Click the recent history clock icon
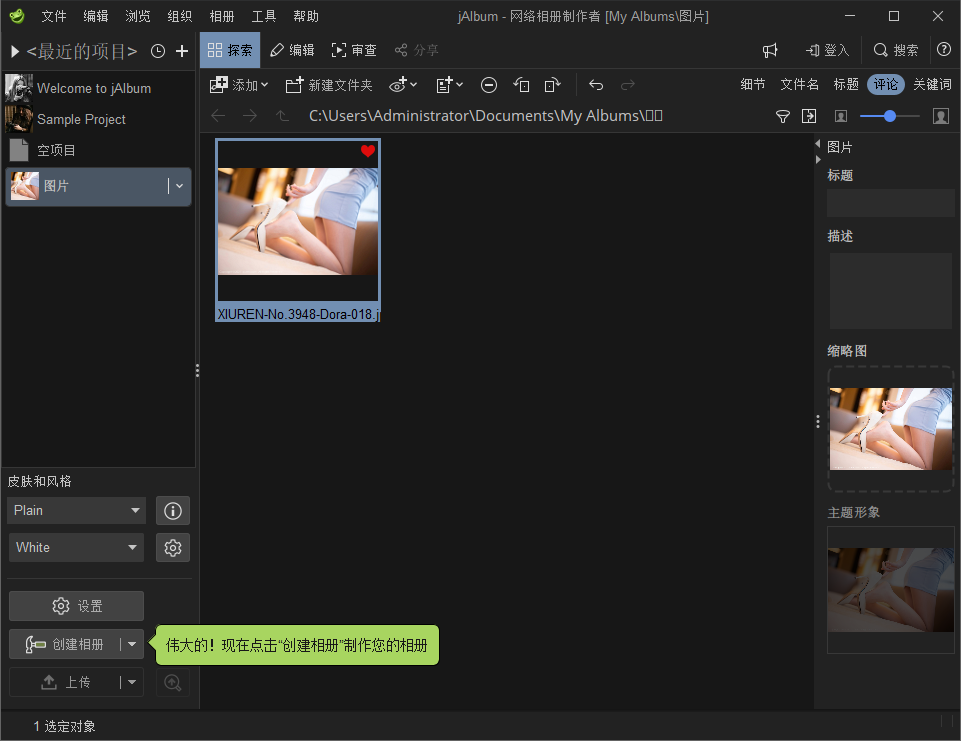Image resolution: width=961 pixels, height=741 pixels. click(x=158, y=51)
